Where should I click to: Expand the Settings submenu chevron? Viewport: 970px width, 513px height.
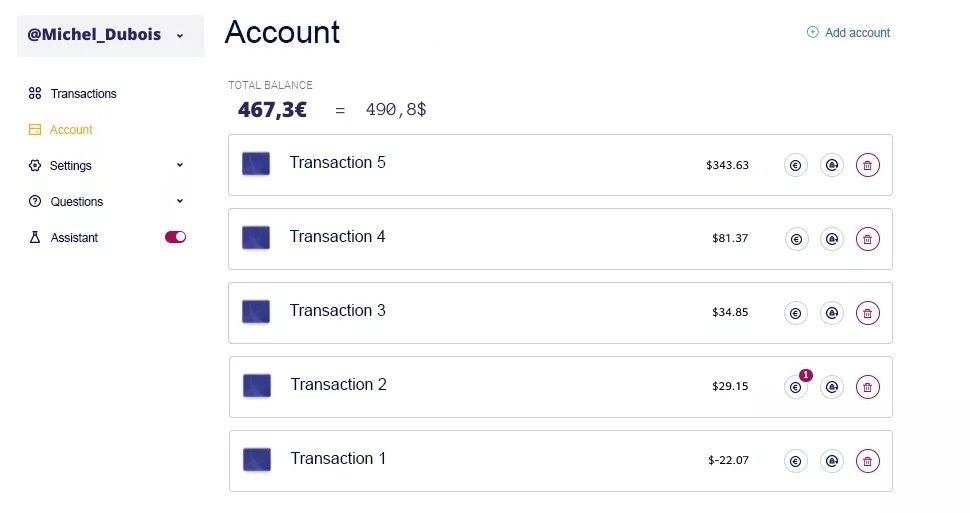[180, 166]
